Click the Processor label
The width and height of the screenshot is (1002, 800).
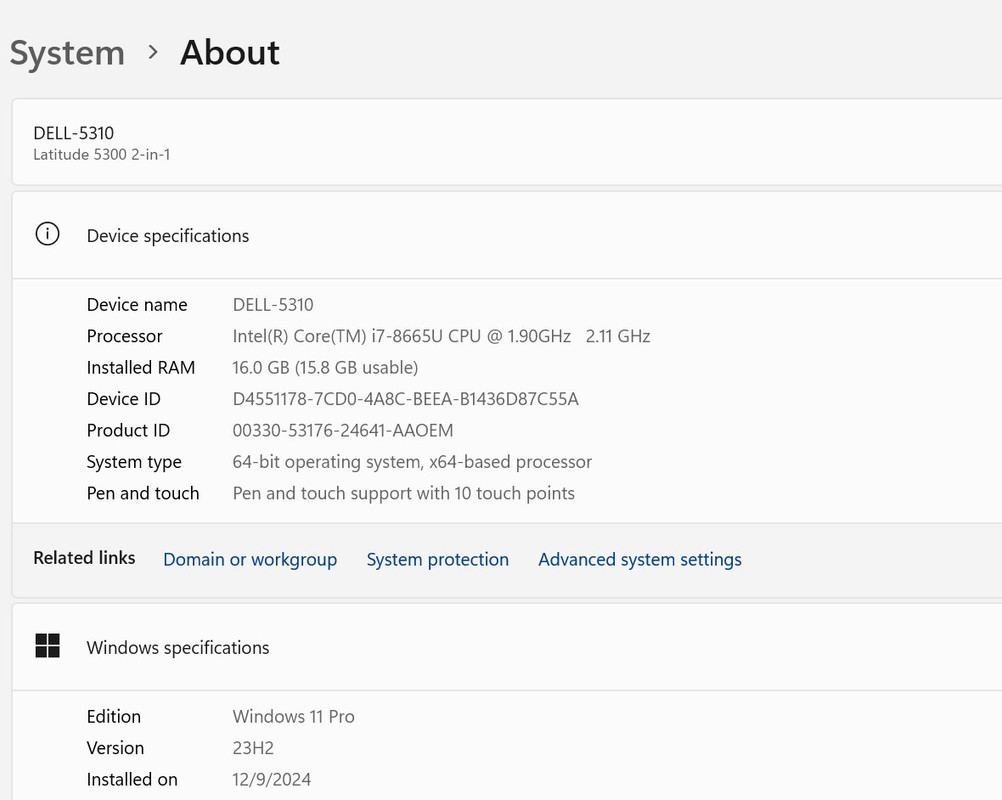pos(125,336)
